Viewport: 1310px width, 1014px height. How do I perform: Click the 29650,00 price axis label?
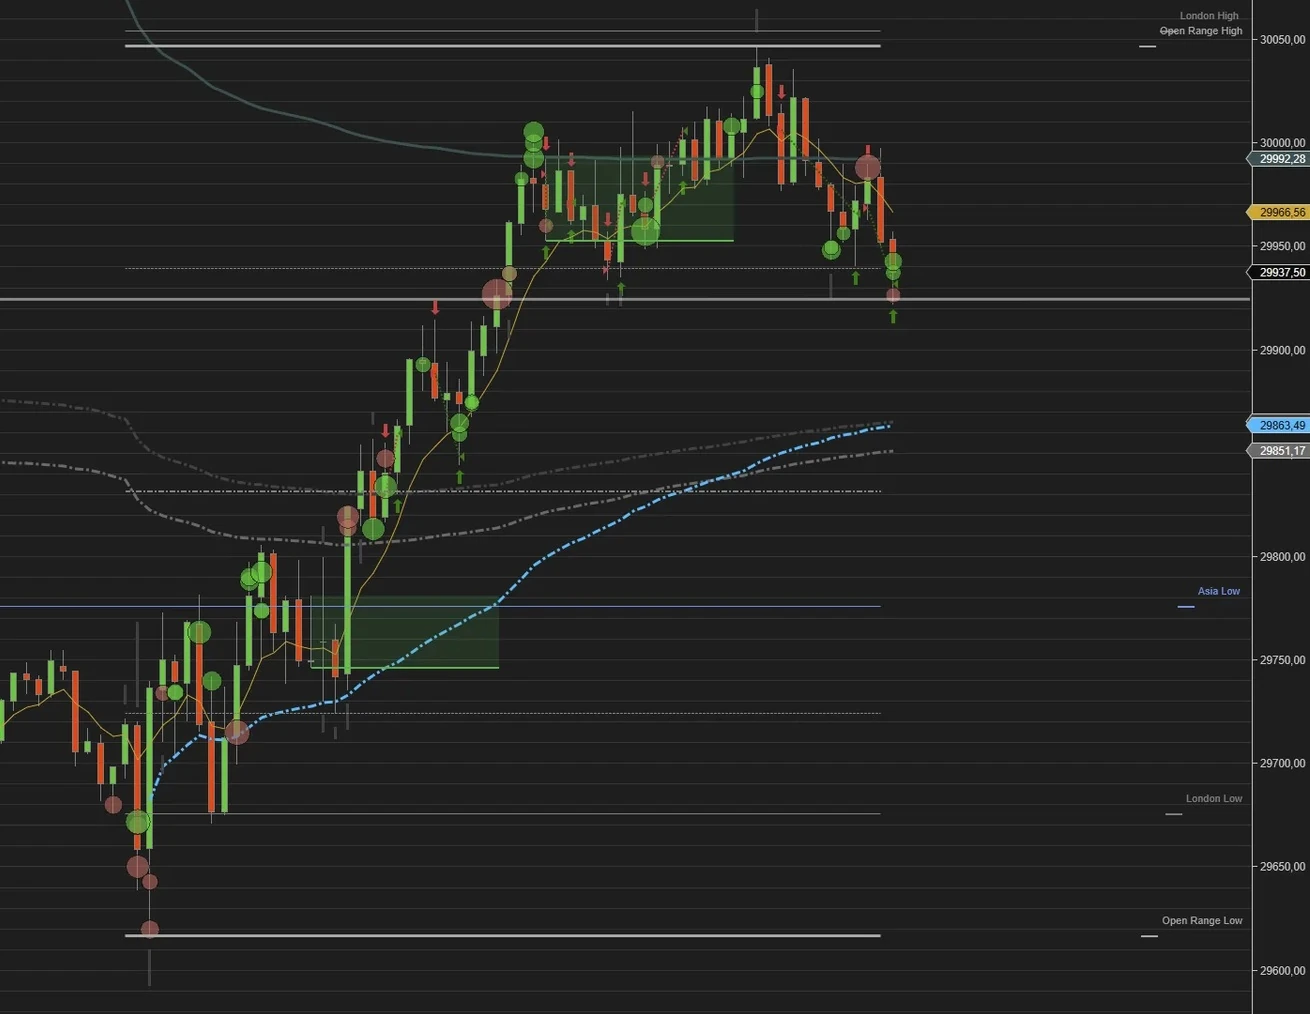coord(1282,867)
